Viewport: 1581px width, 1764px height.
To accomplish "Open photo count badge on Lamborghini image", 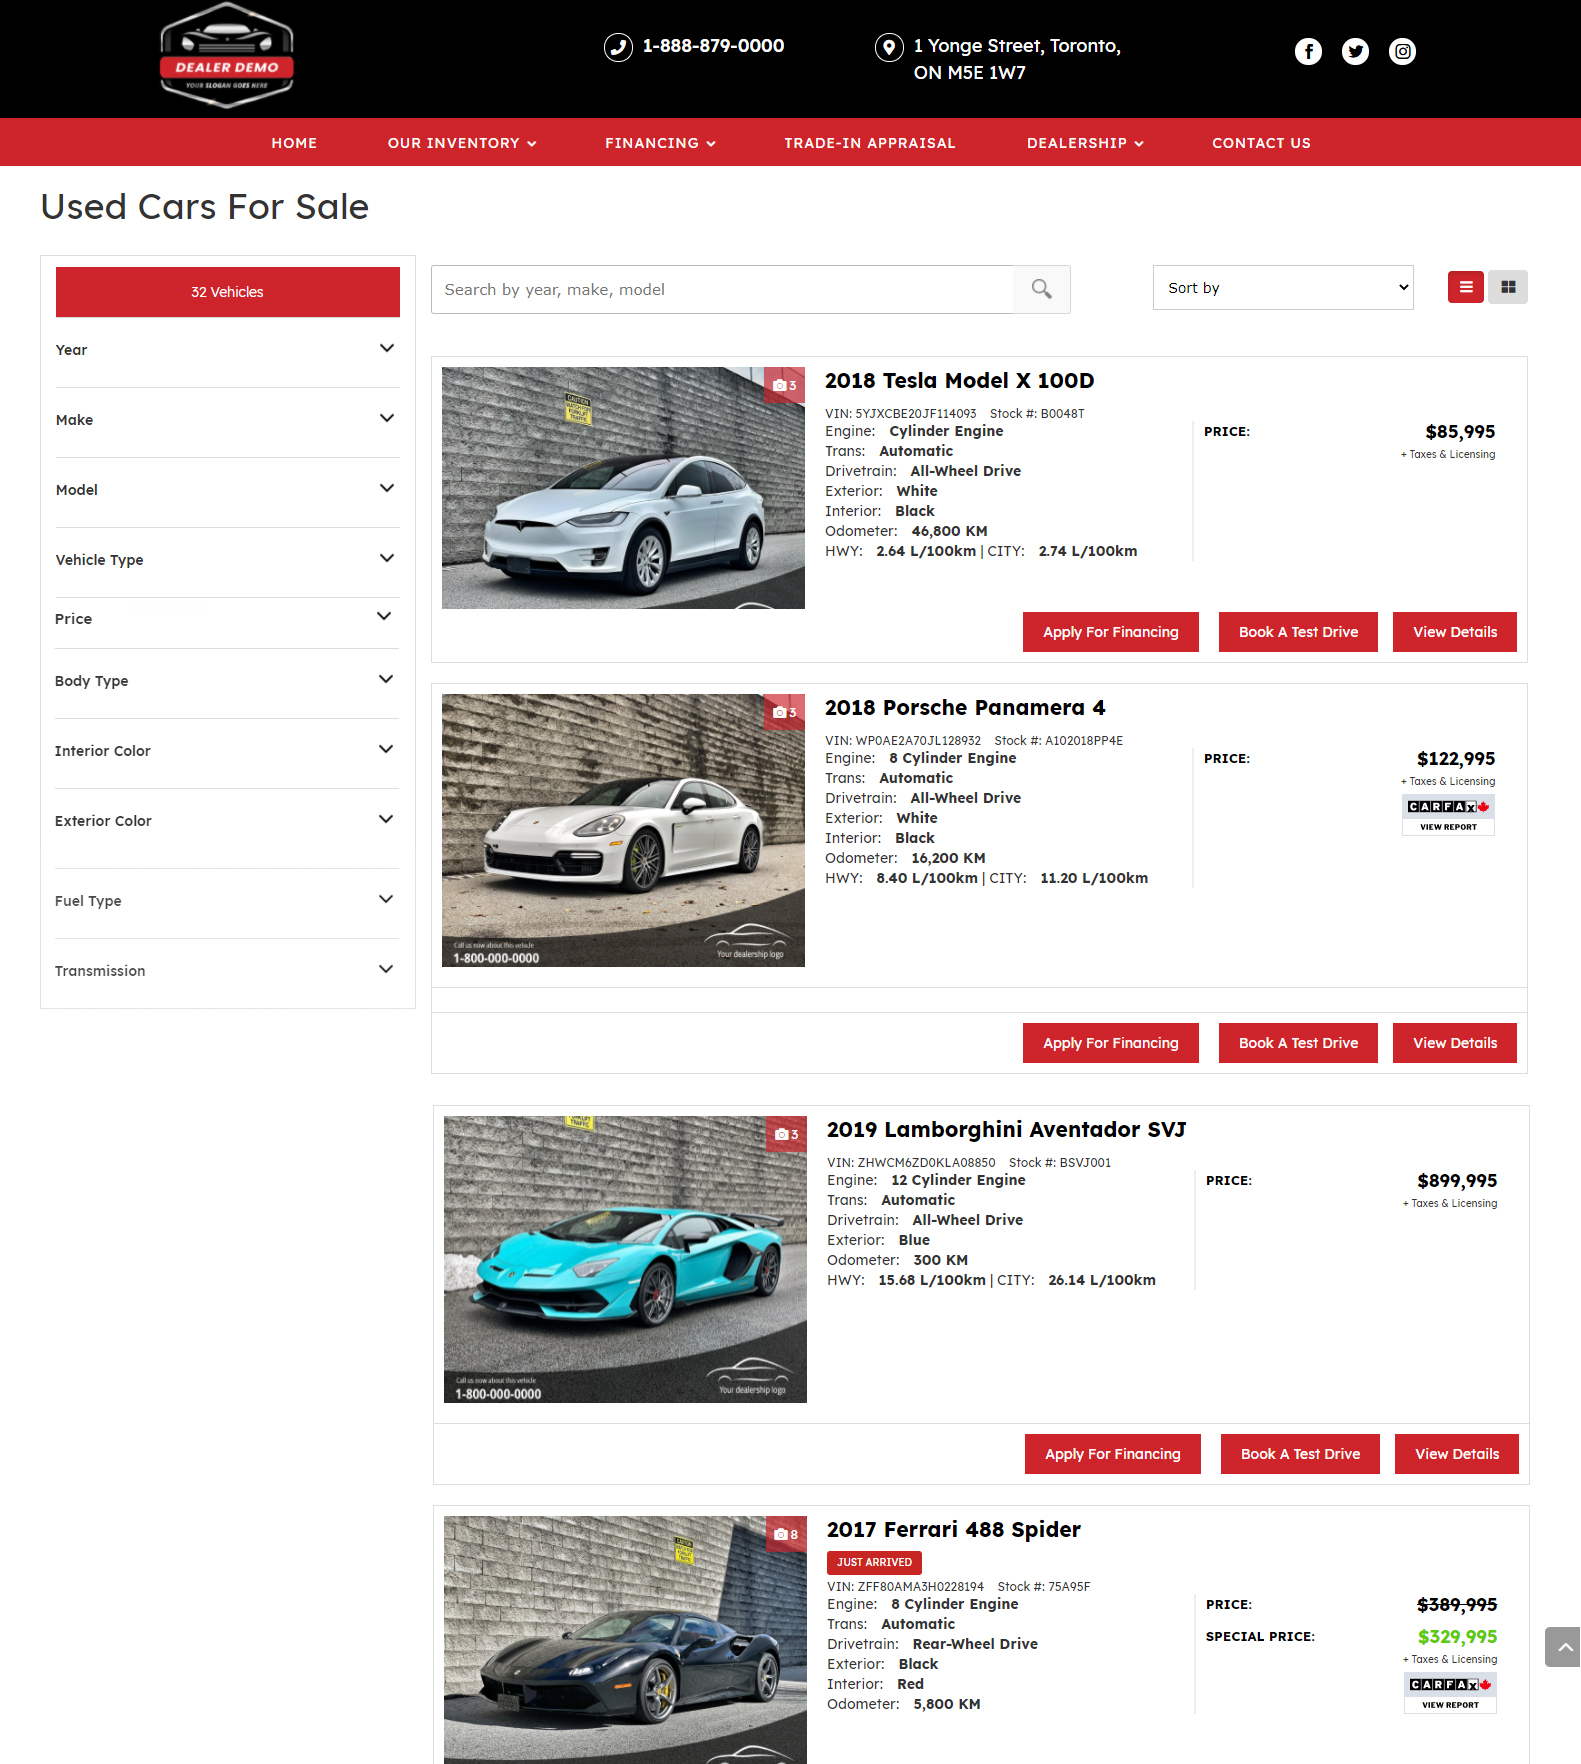I will pyautogui.click(x=787, y=1135).
